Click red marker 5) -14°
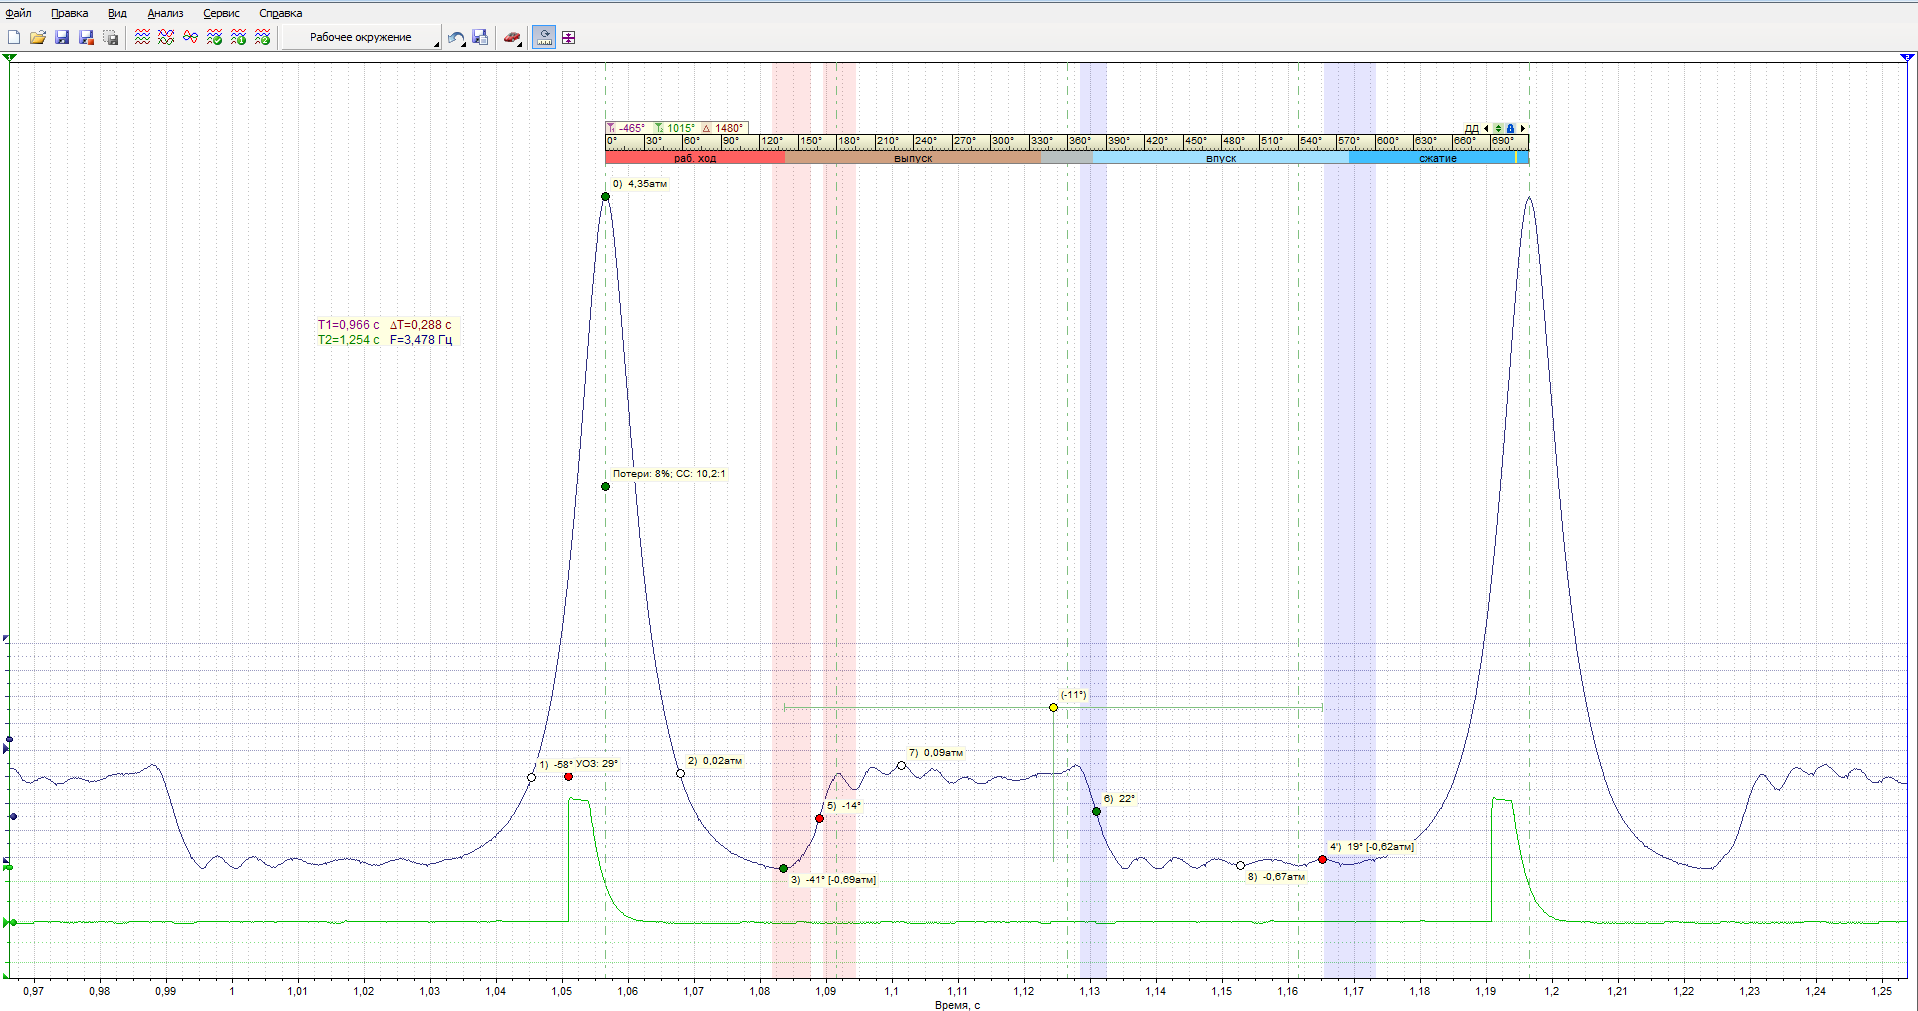The width and height of the screenshot is (1918, 1011). coord(819,818)
